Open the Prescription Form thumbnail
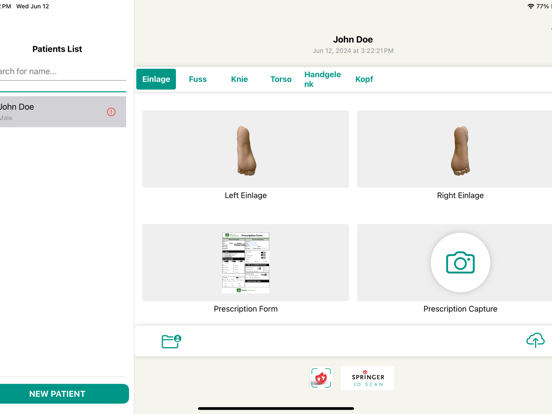 [246, 262]
